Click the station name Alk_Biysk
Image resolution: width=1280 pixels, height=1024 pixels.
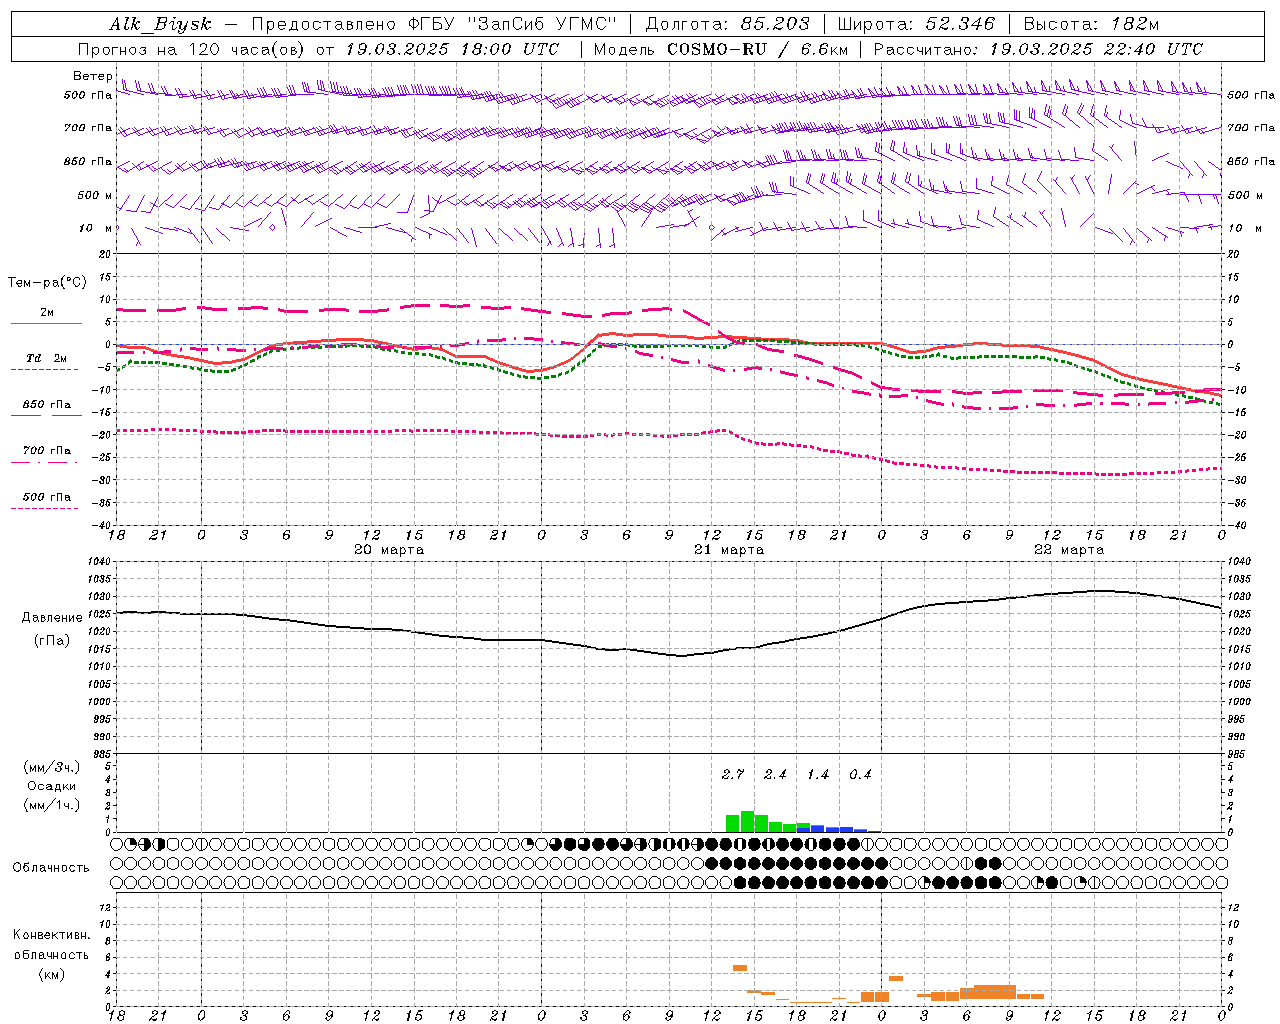160,24
